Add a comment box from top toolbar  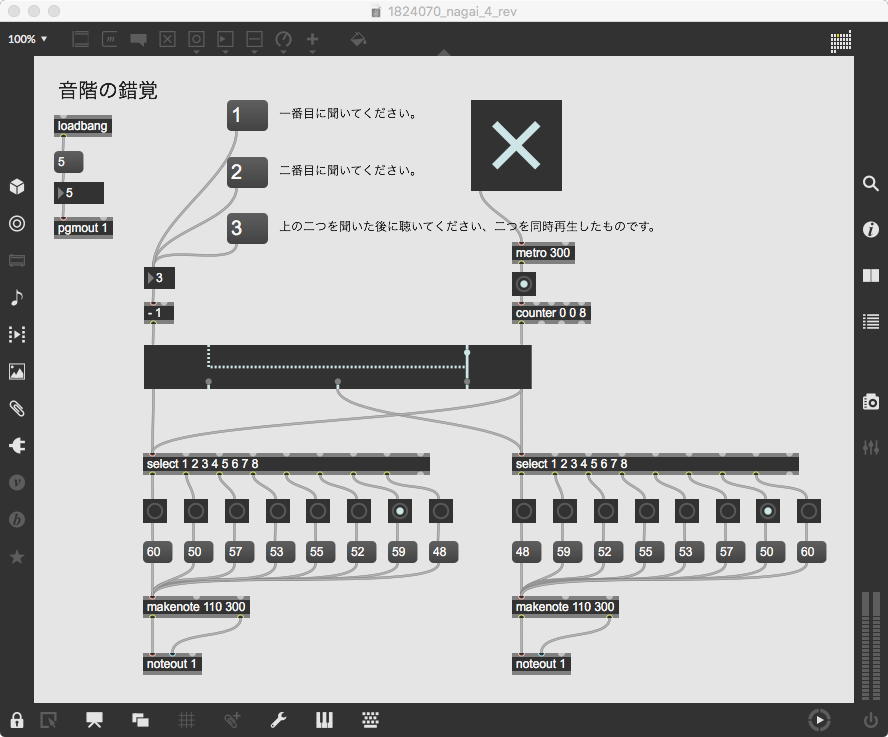(138, 39)
